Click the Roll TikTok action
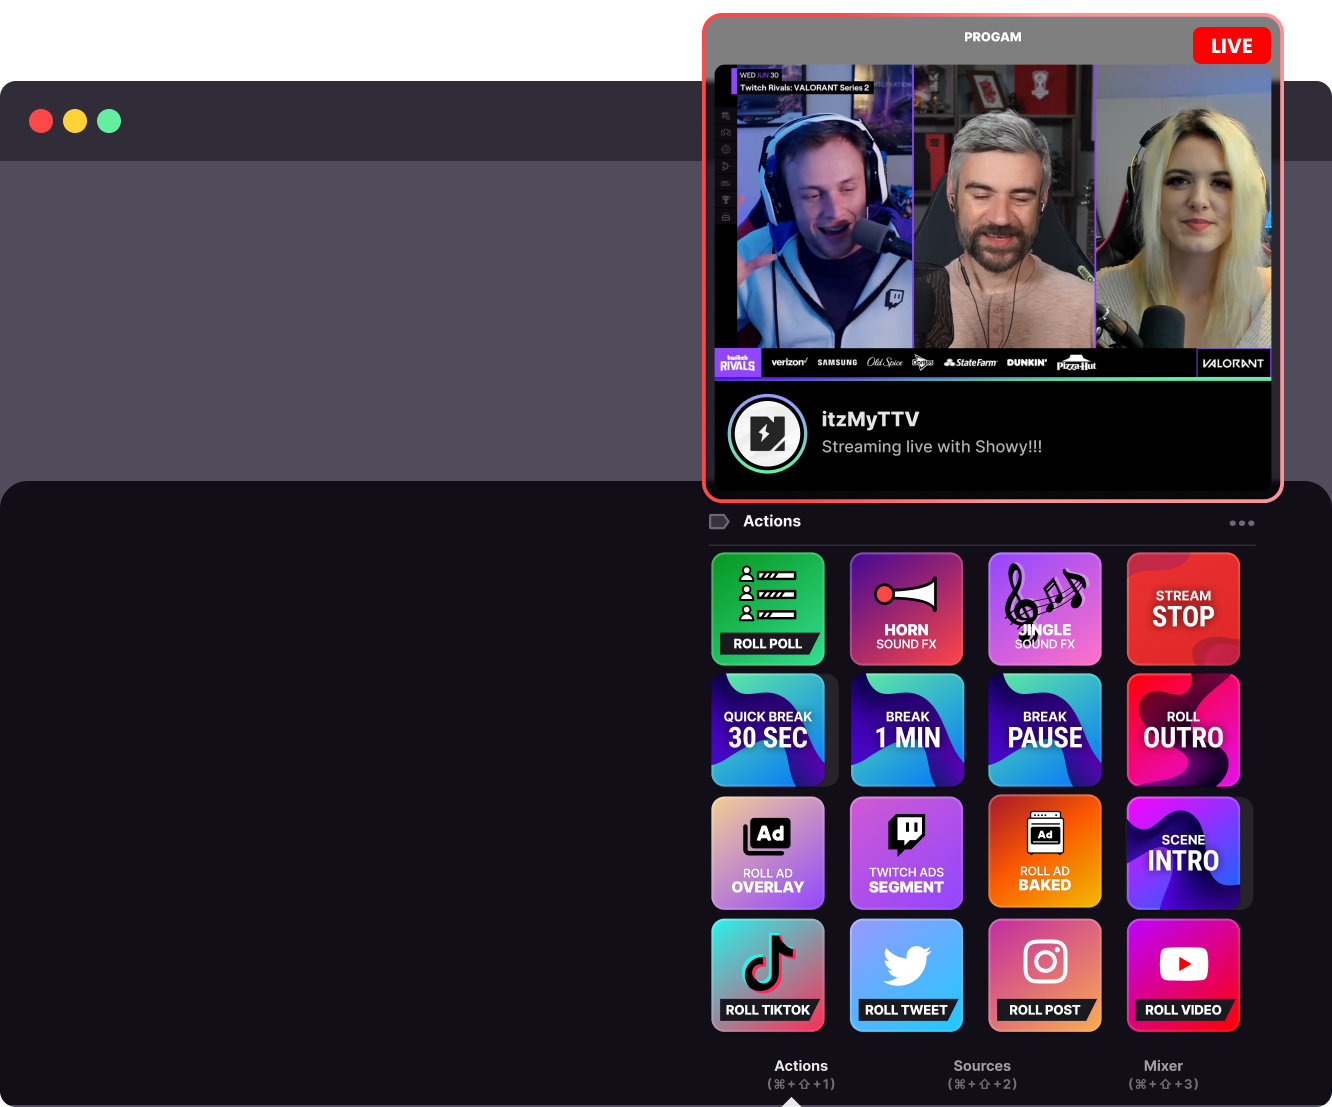The width and height of the screenshot is (1332, 1107). [x=767, y=975]
